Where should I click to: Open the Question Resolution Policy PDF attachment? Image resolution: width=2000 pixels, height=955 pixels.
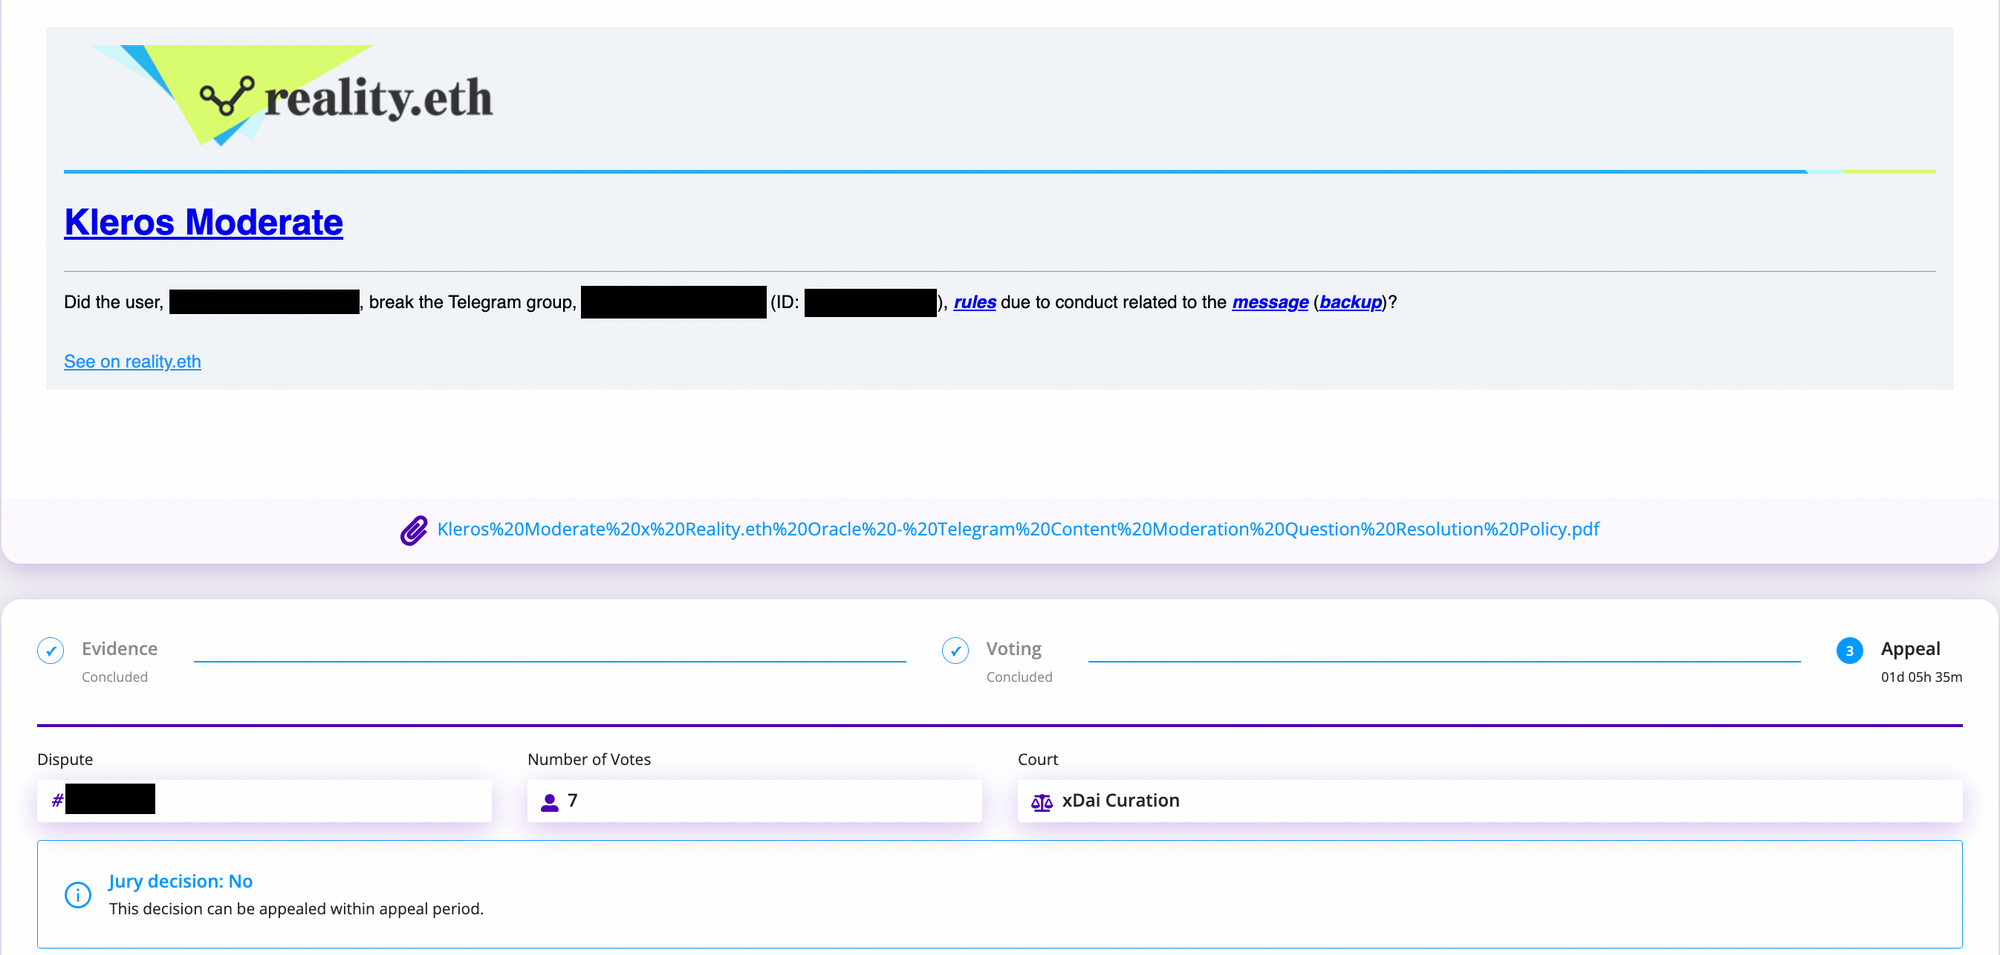1018,529
